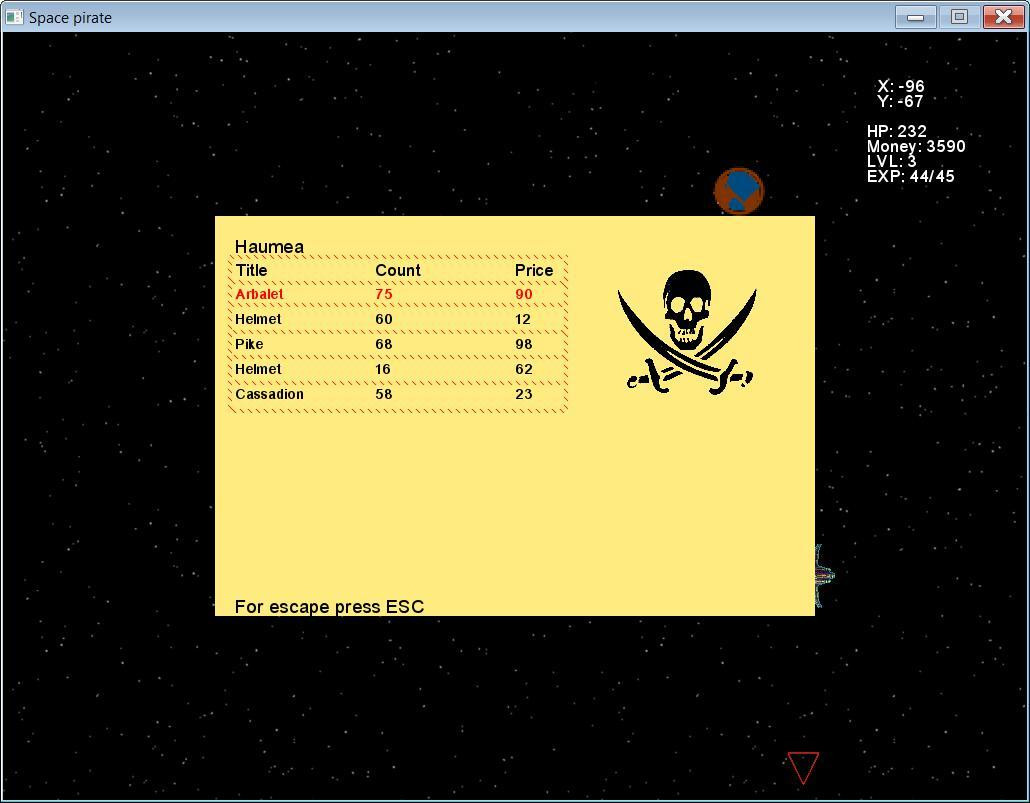Click the Count column header
Image resolution: width=1030 pixels, height=803 pixels.
[398, 270]
